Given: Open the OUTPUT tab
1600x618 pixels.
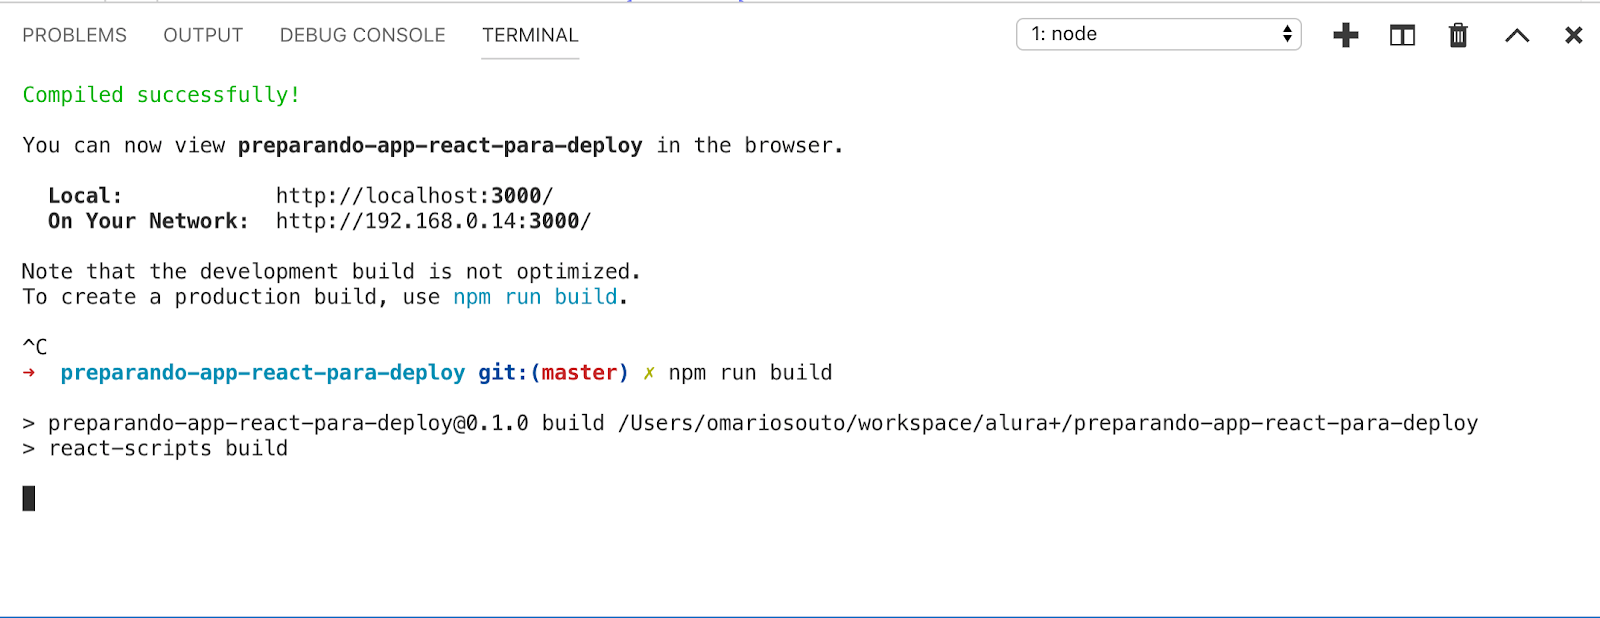Looking at the screenshot, I should 203,35.
